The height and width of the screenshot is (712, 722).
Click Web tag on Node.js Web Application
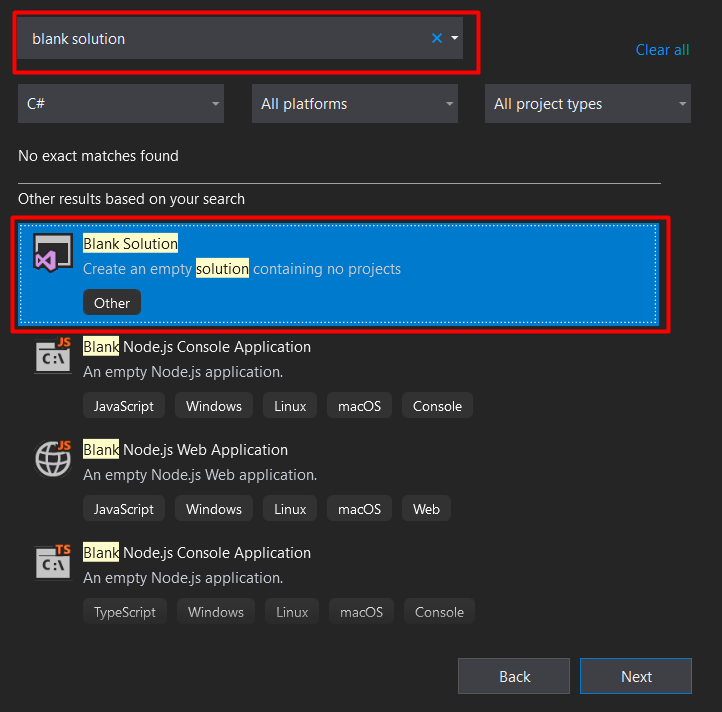coord(426,508)
